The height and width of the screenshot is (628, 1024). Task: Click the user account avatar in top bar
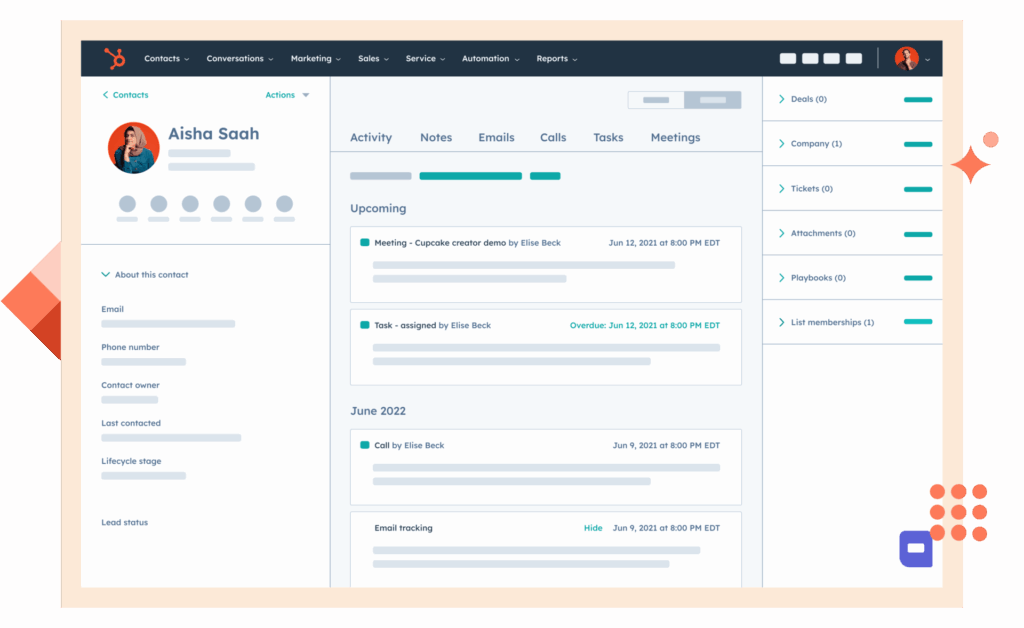(x=906, y=59)
